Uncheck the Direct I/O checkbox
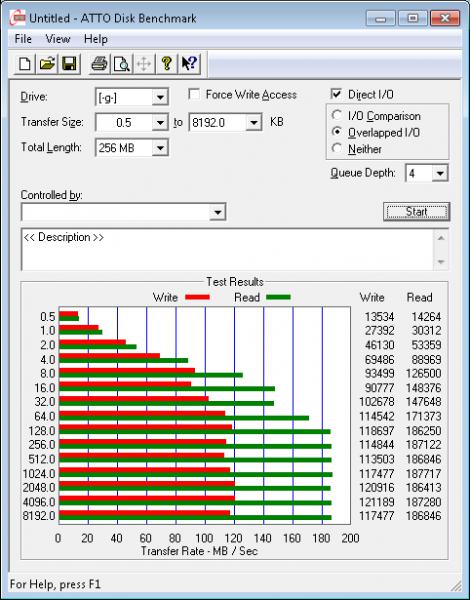This screenshot has width=470, height=600. 336,94
